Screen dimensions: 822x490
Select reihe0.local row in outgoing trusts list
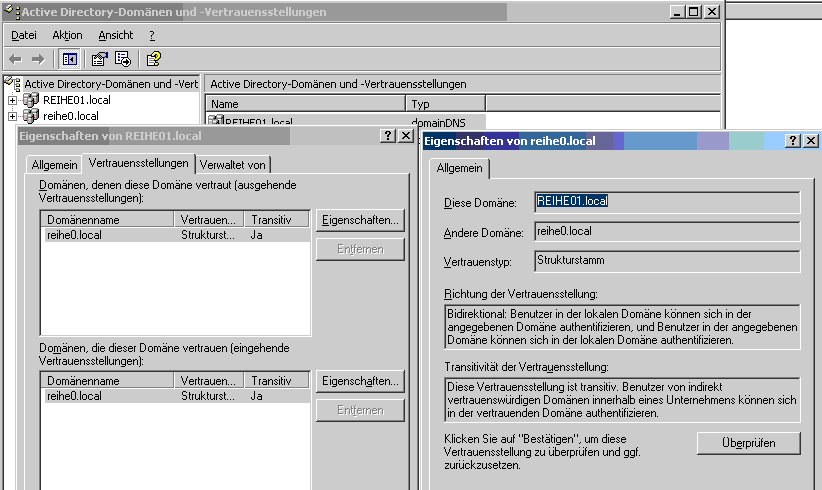(176, 235)
